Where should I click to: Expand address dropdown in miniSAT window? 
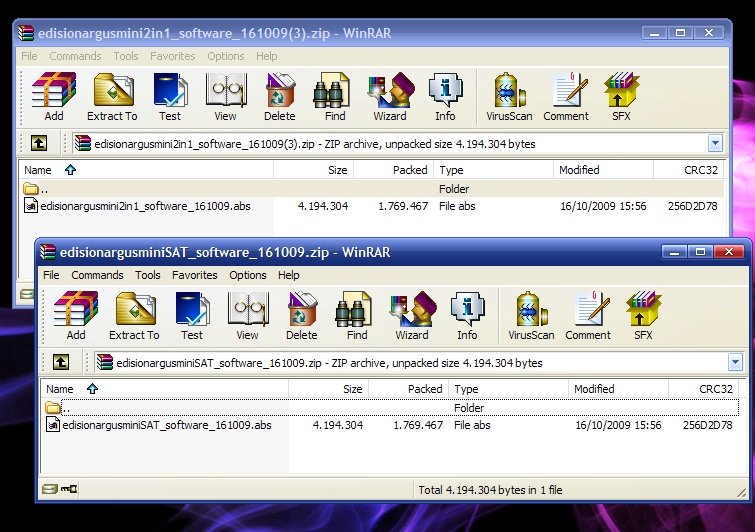pyautogui.click(x=735, y=362)
